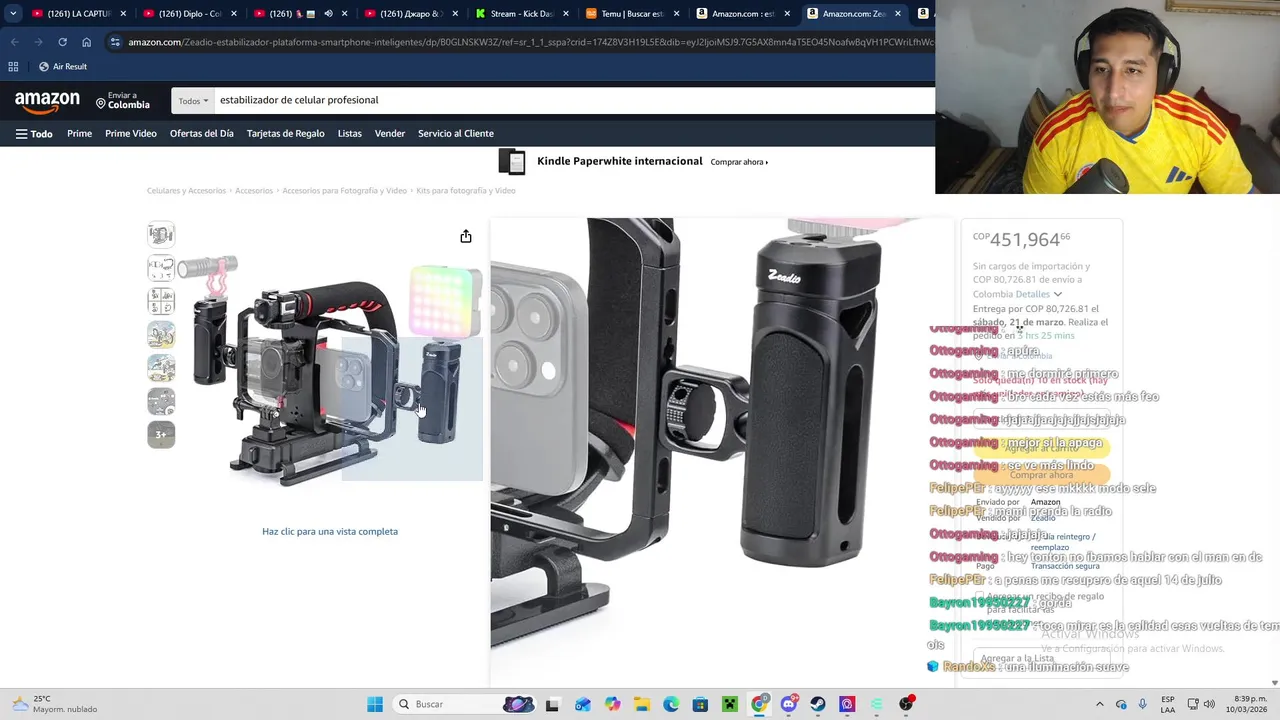The image size is (1280, 720).
Task: Open Celulares y Accesorios breadcrumb
Action: 186,190
